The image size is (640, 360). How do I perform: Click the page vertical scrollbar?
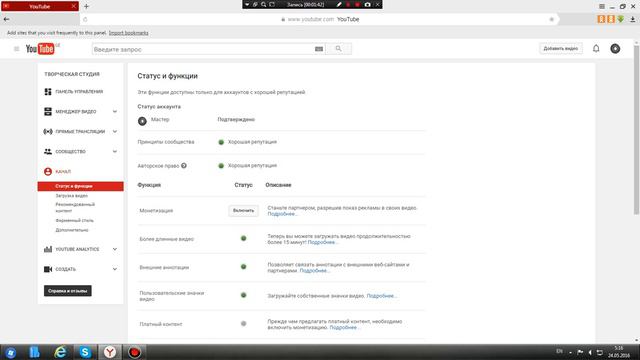[637, 131]
